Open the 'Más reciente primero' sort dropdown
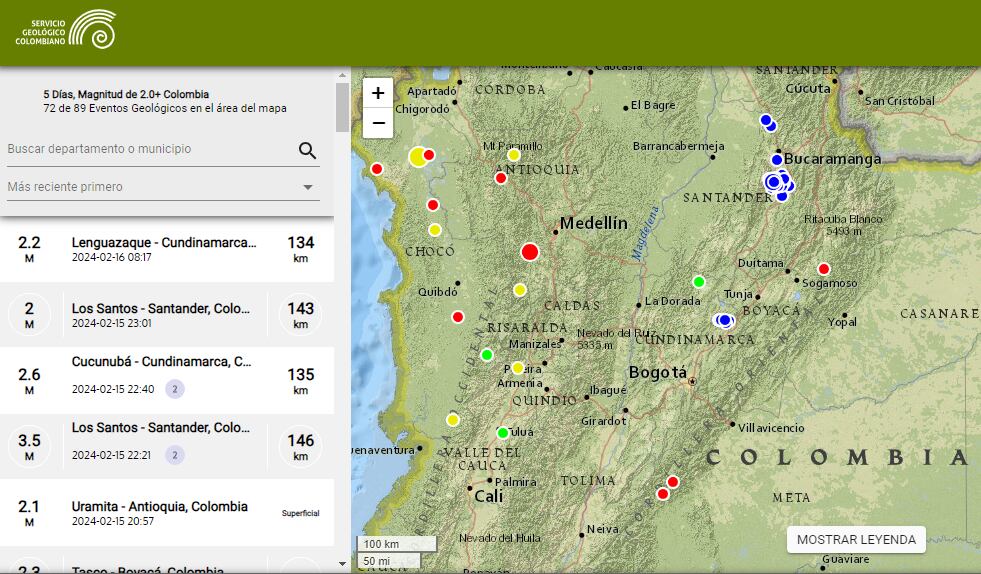Image resolution: width=981 pixels, height=574 pixels. click(x=160, y=187)
